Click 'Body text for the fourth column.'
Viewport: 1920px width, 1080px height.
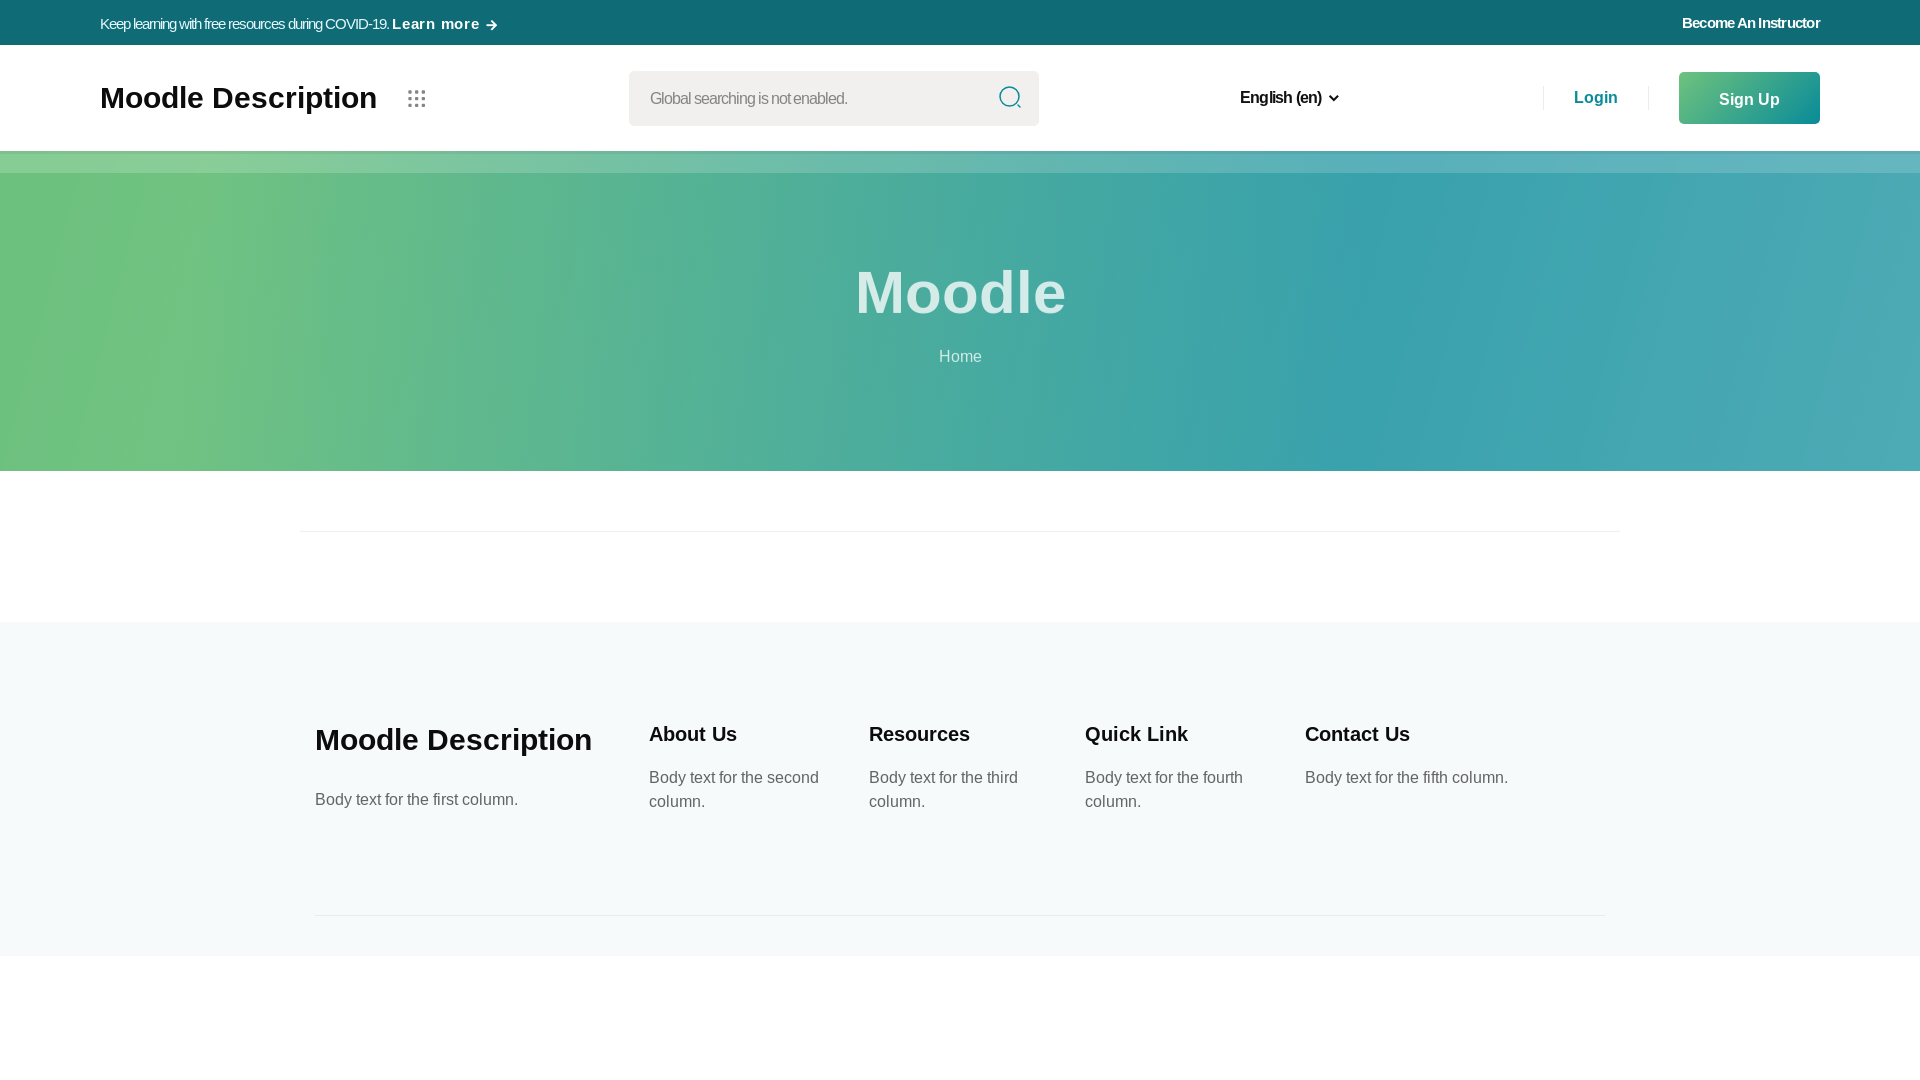[x=1164, y=790]
